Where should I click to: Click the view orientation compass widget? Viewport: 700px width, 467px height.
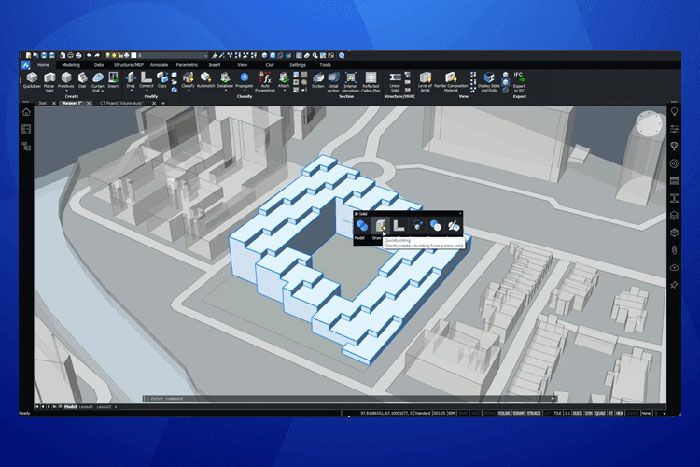point(649,124)
